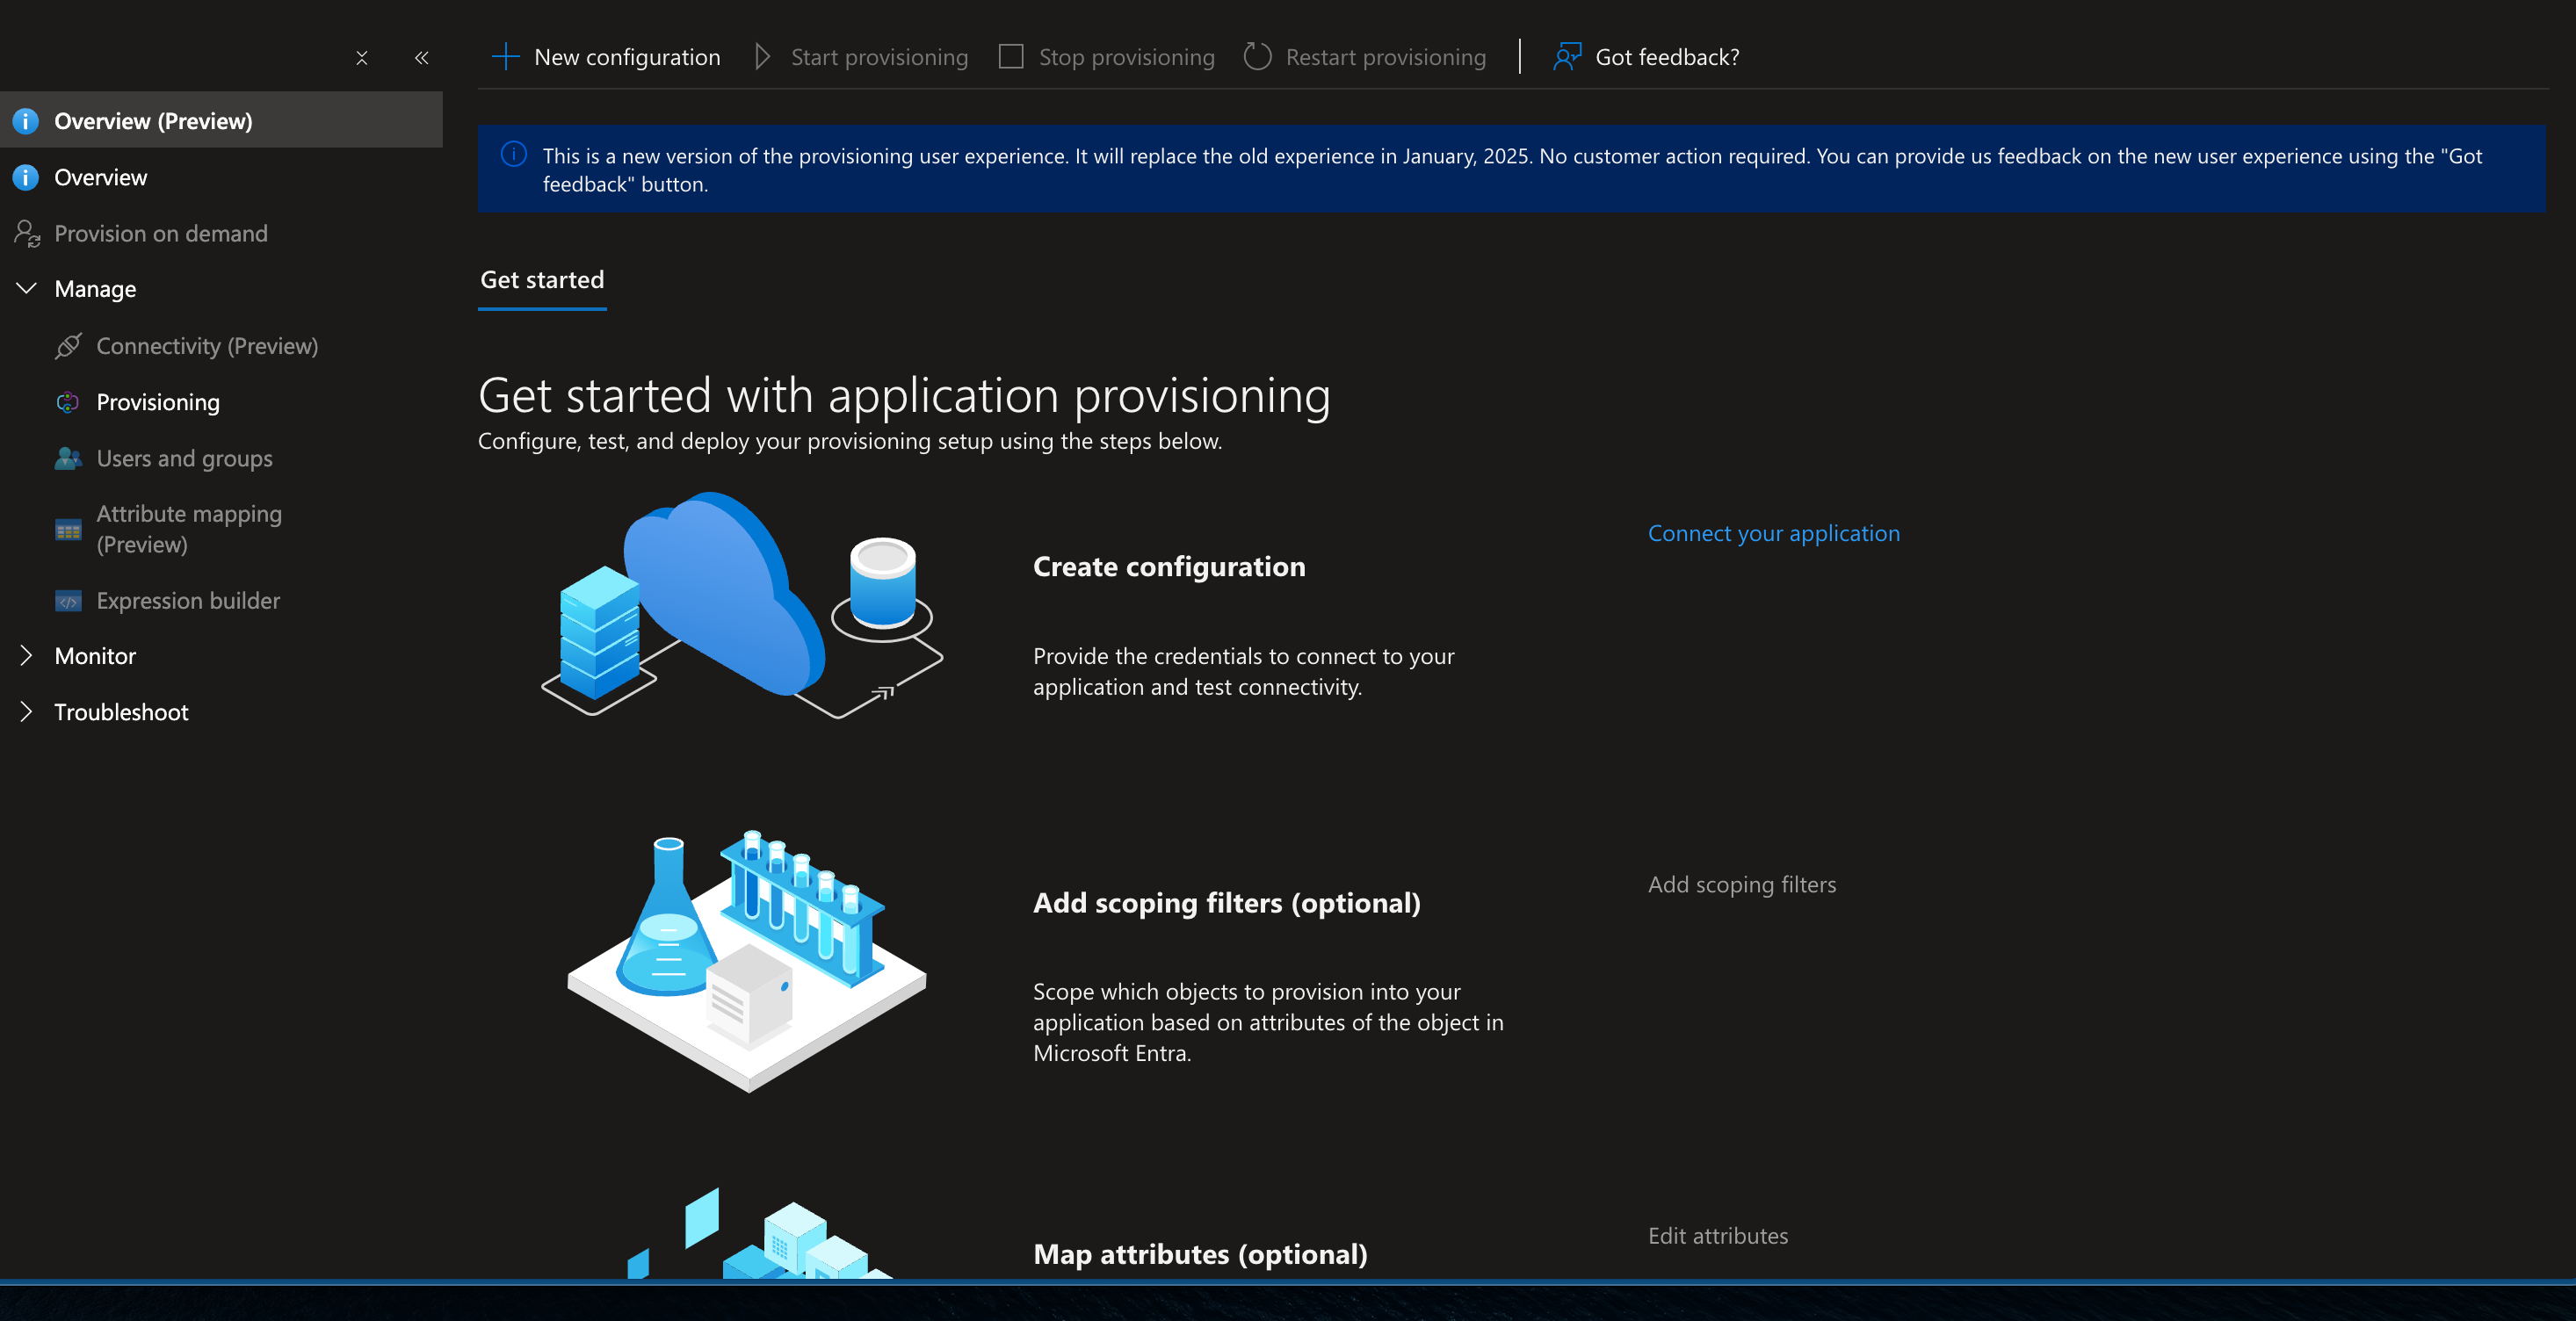Switch to the Get started tab
Screen dimensions: 2576x1321
(x=542, y=280)
